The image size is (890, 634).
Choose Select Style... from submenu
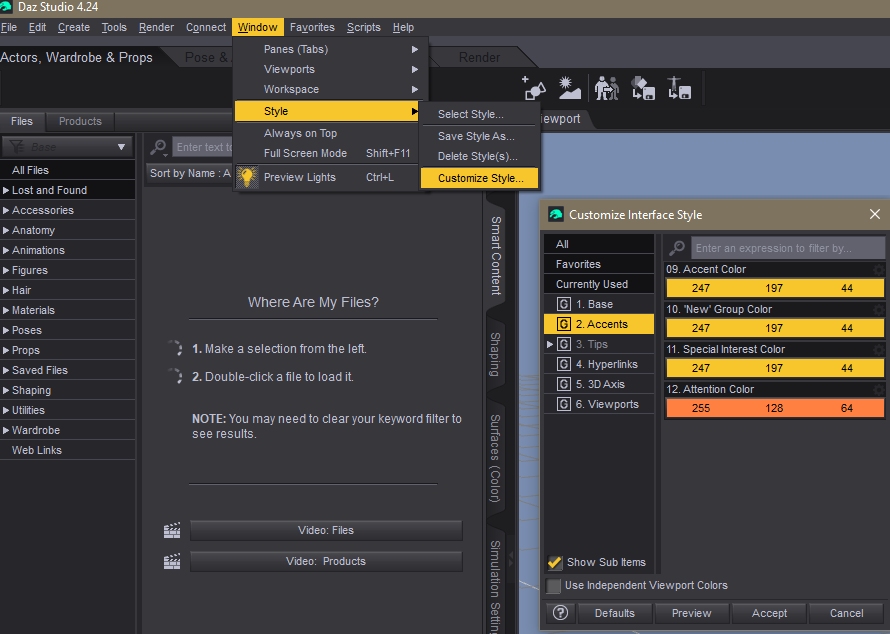point(478,114)
